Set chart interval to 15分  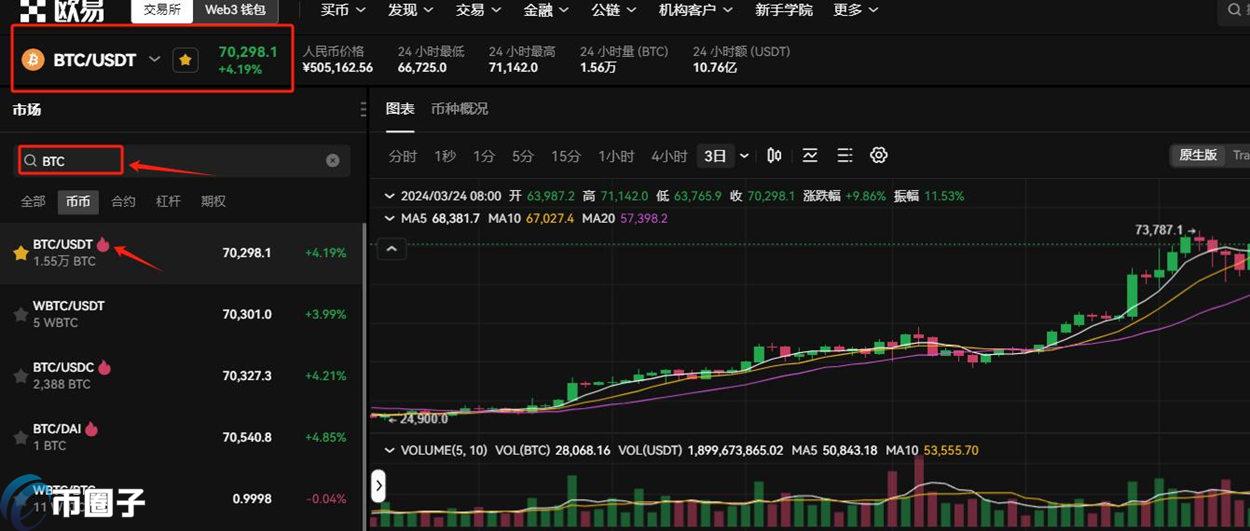[566, 156]
